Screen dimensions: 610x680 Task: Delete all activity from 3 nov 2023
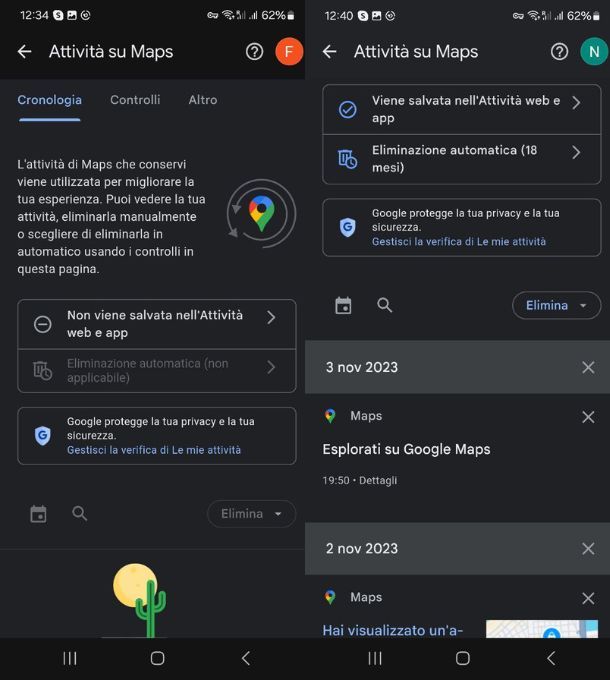tap(588, 367)
